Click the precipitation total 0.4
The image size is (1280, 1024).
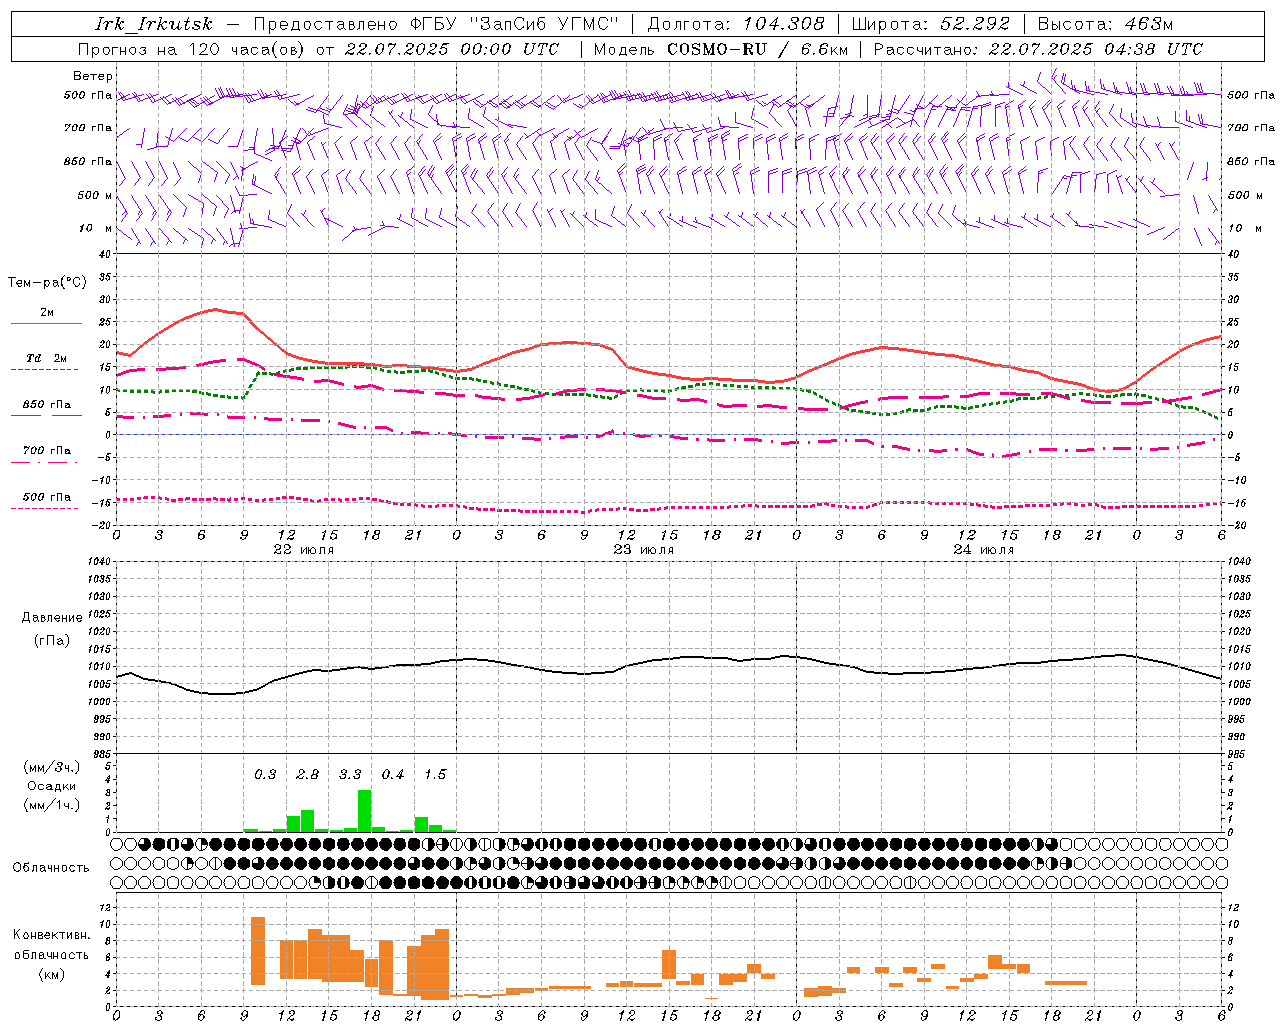click(x=393, y=775)
